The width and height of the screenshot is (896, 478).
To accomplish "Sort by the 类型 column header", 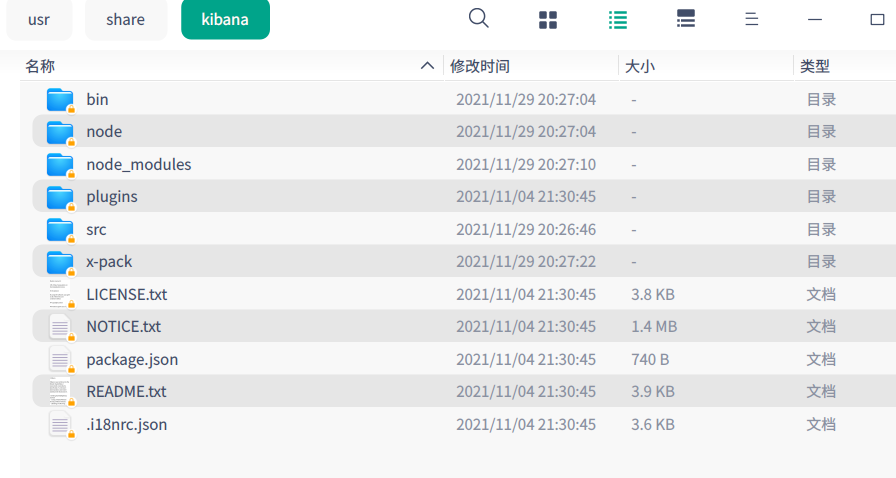I will point(815,66).
